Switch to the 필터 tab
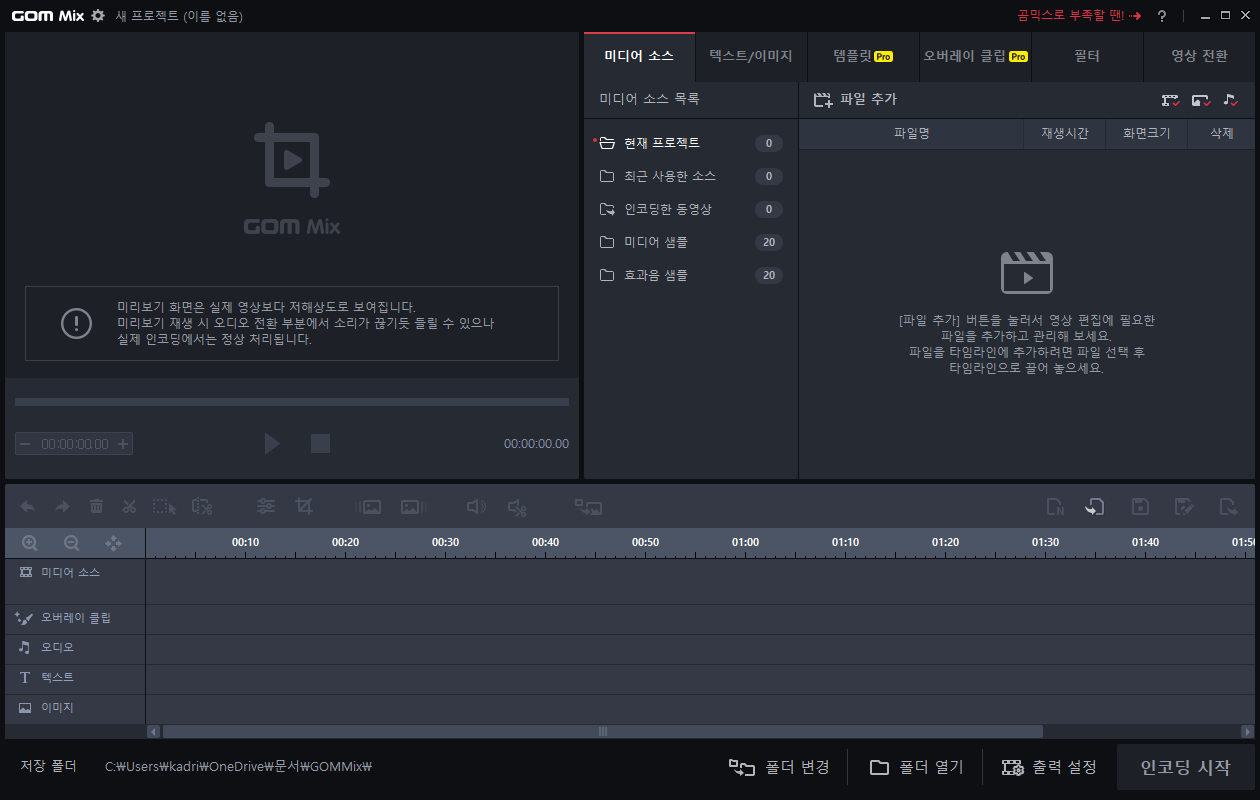Screen dimensions: 1260x800 click(x=1087, y=57)
